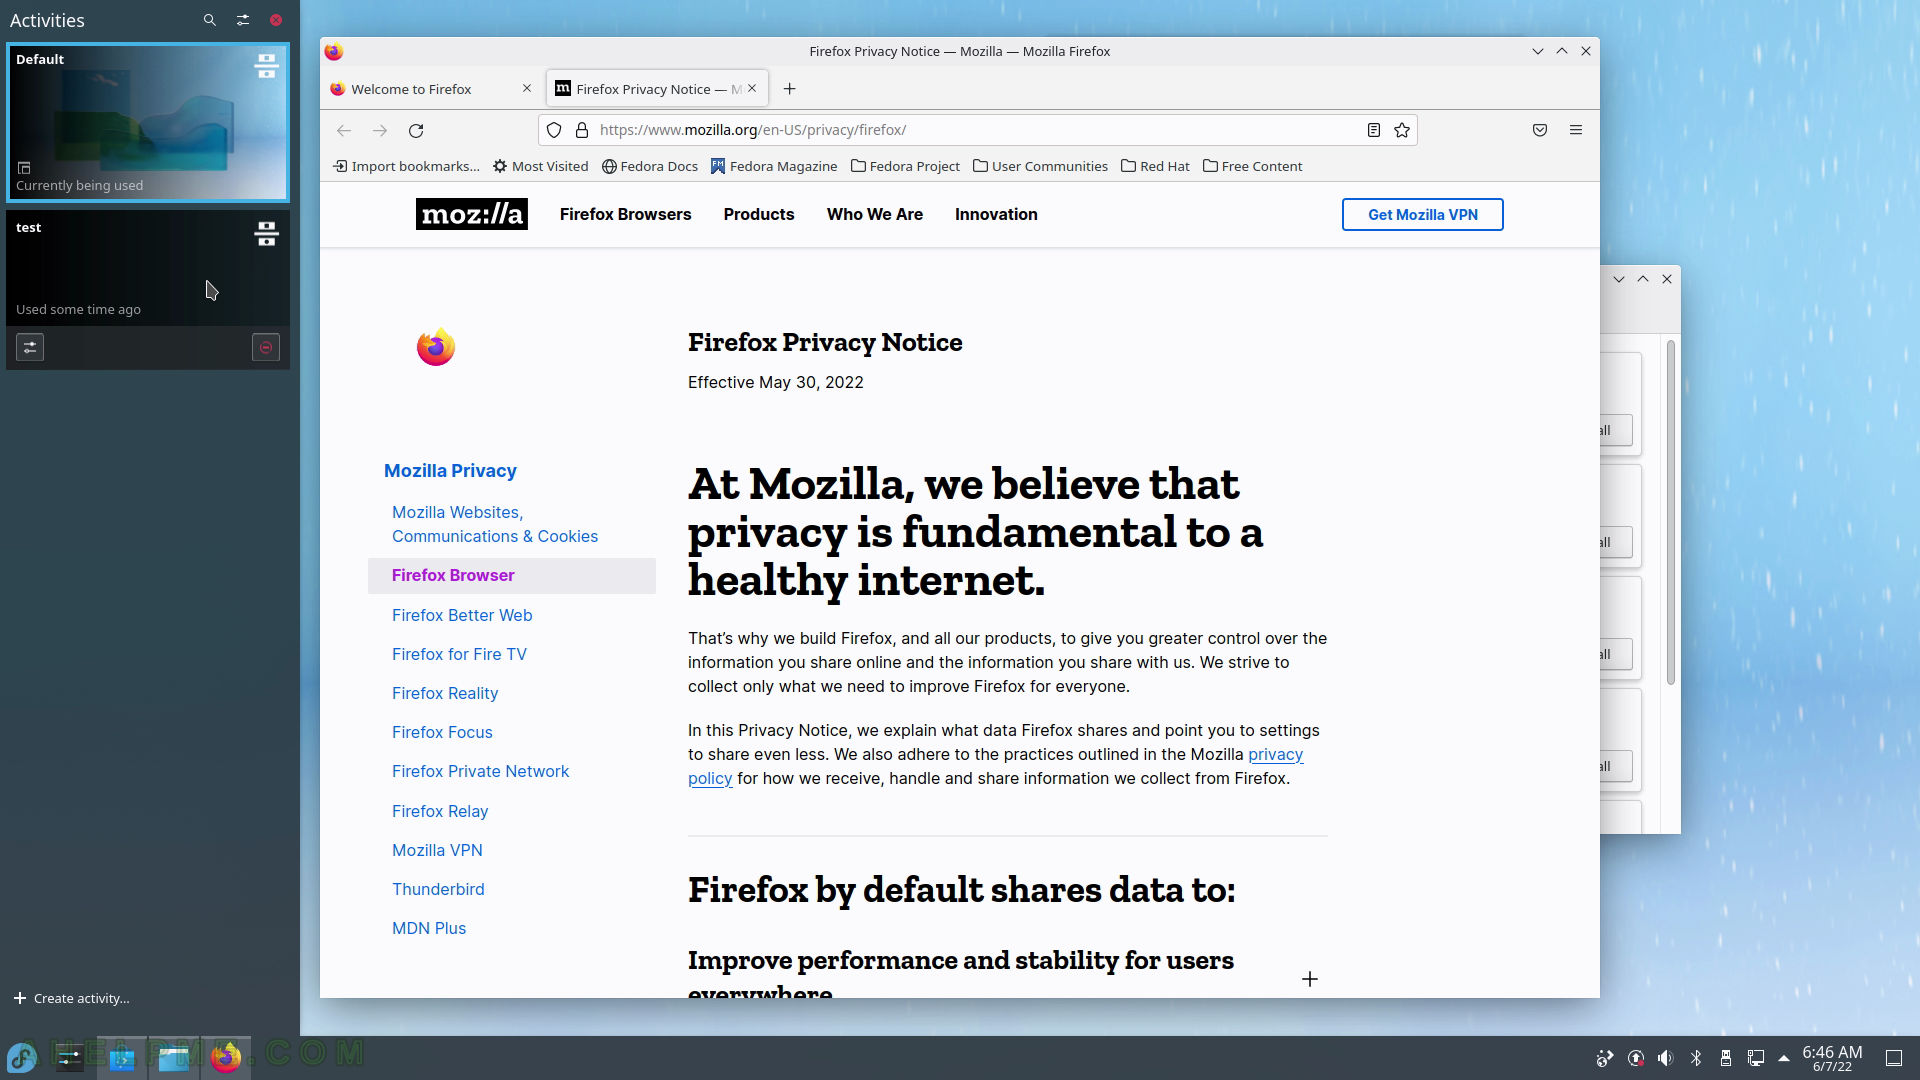The image size is (1920, 1080).
Task: Open Activities panel configure sliders icon
Action: pyautogui.click(x=242, y=20)
